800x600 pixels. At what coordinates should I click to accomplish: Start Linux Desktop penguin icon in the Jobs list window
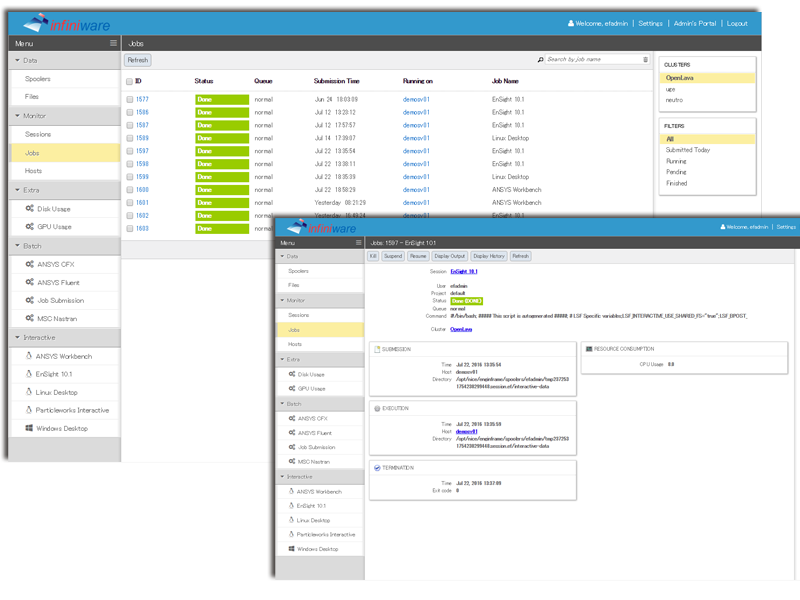[29, 392]
